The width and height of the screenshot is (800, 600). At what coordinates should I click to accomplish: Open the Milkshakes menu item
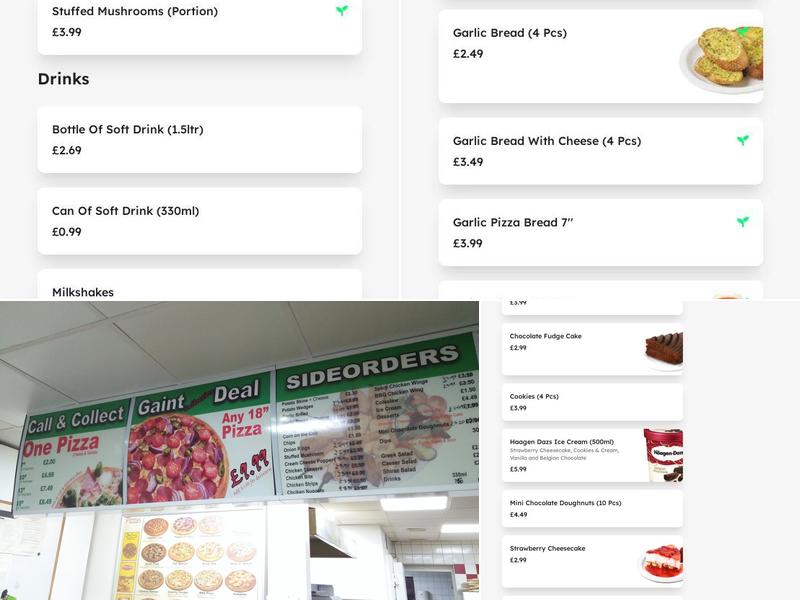(199, 285)
